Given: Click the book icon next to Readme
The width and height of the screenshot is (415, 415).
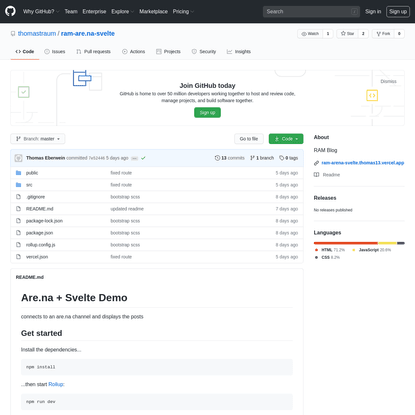Looking at the screenshot, I should click(x=316, y=175).
